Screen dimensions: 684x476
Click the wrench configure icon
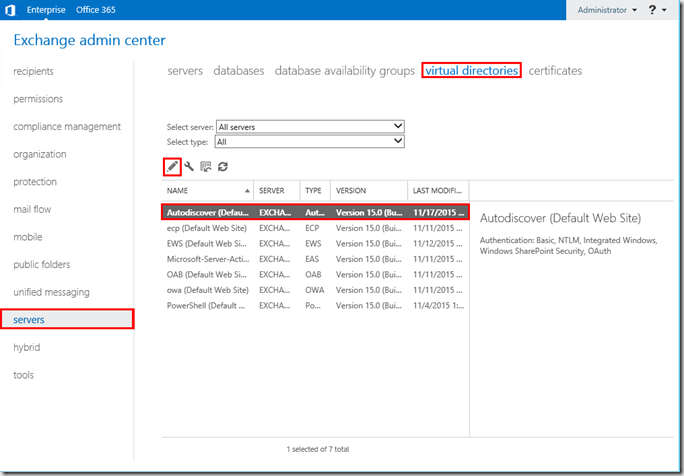pos(189,166)
